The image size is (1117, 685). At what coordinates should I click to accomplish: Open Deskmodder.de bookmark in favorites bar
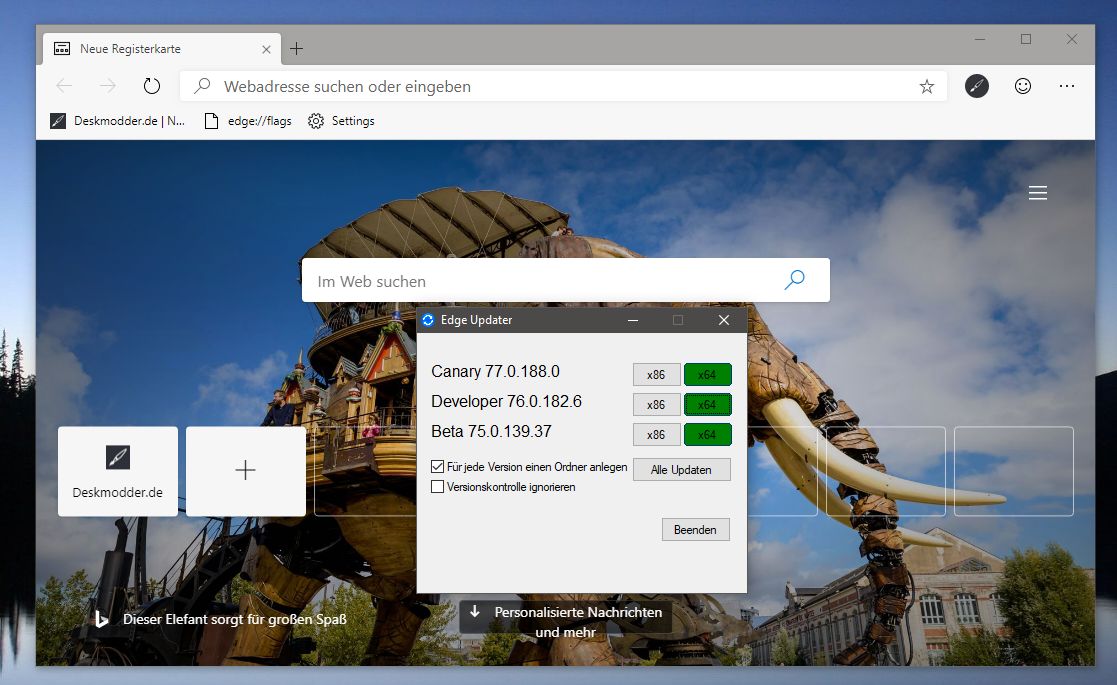(118, 121)
